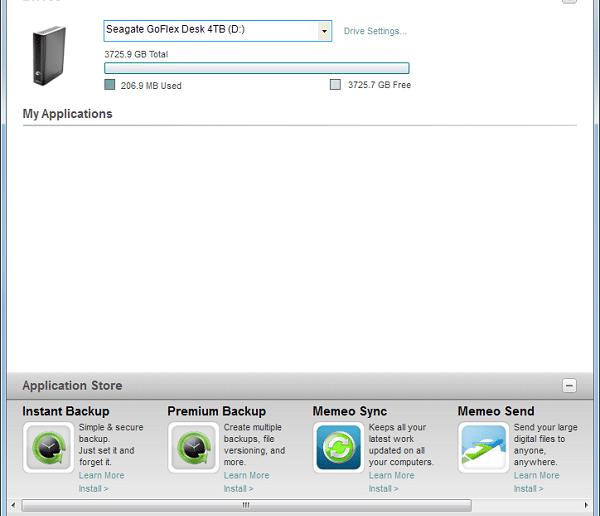Open the Instant Backup clock icon

coord(48,447)
